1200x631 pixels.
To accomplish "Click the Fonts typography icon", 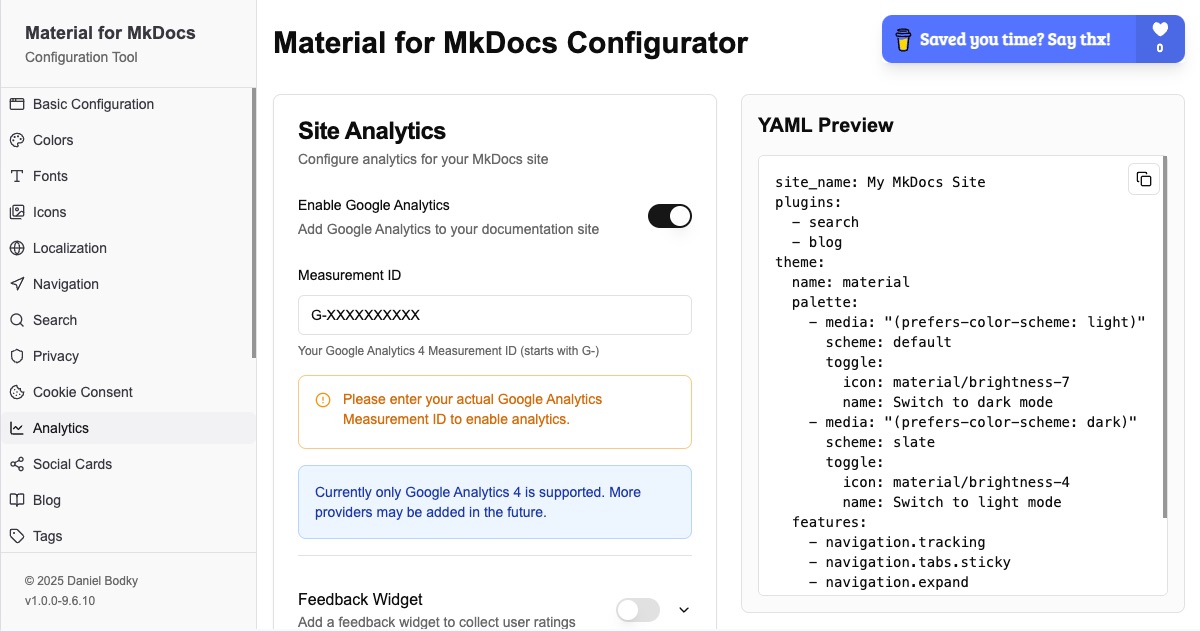I will click(x=15, y=176).
